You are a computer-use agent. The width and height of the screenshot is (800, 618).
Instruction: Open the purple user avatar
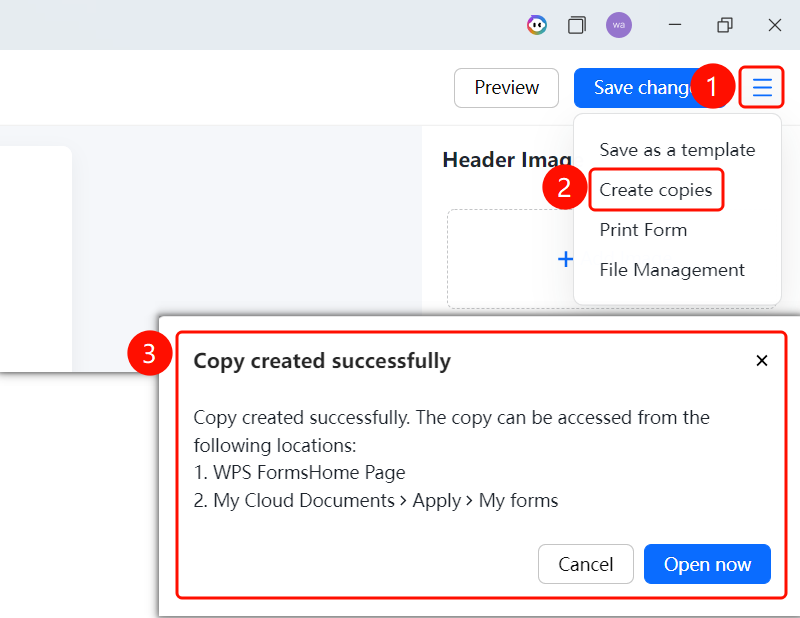619,24
